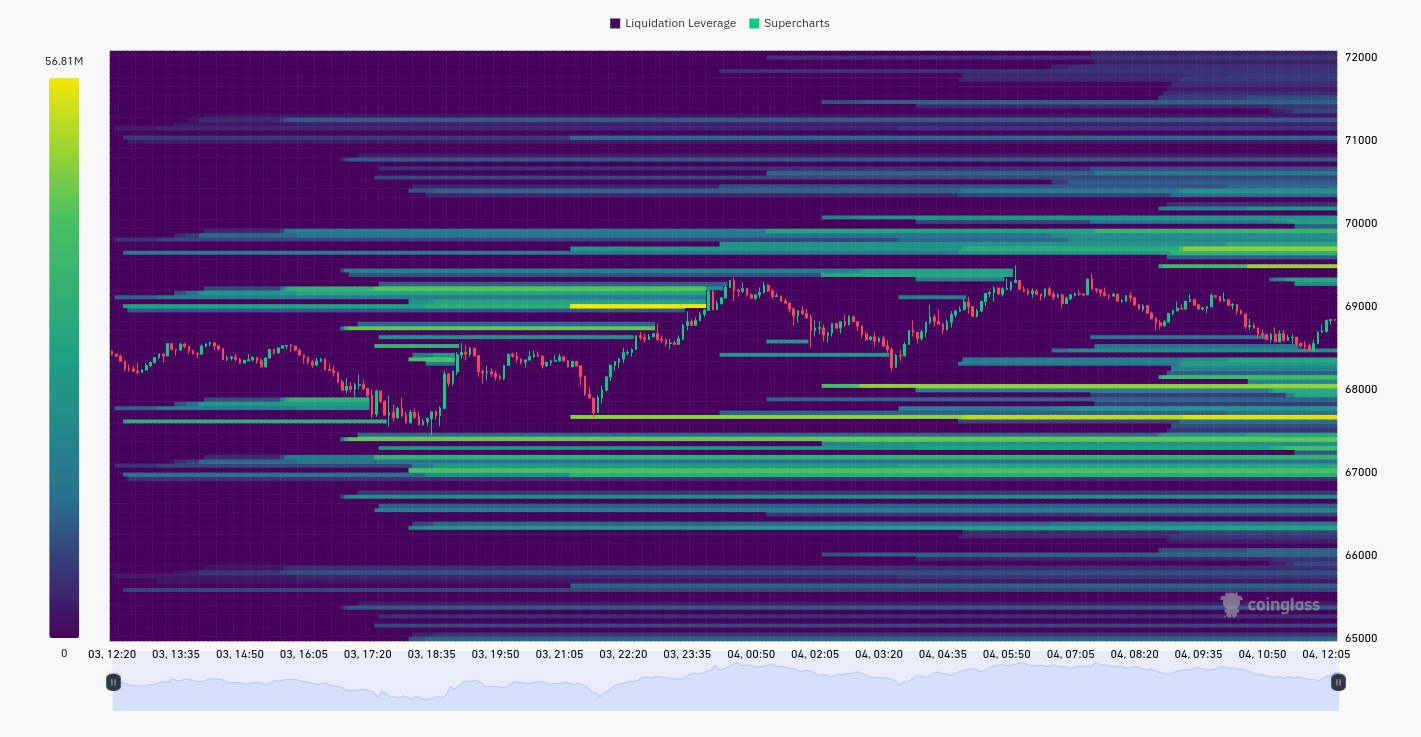Click the 66000 price axis label
This screenshot has width=1421, height=737.
(1361, 555)
